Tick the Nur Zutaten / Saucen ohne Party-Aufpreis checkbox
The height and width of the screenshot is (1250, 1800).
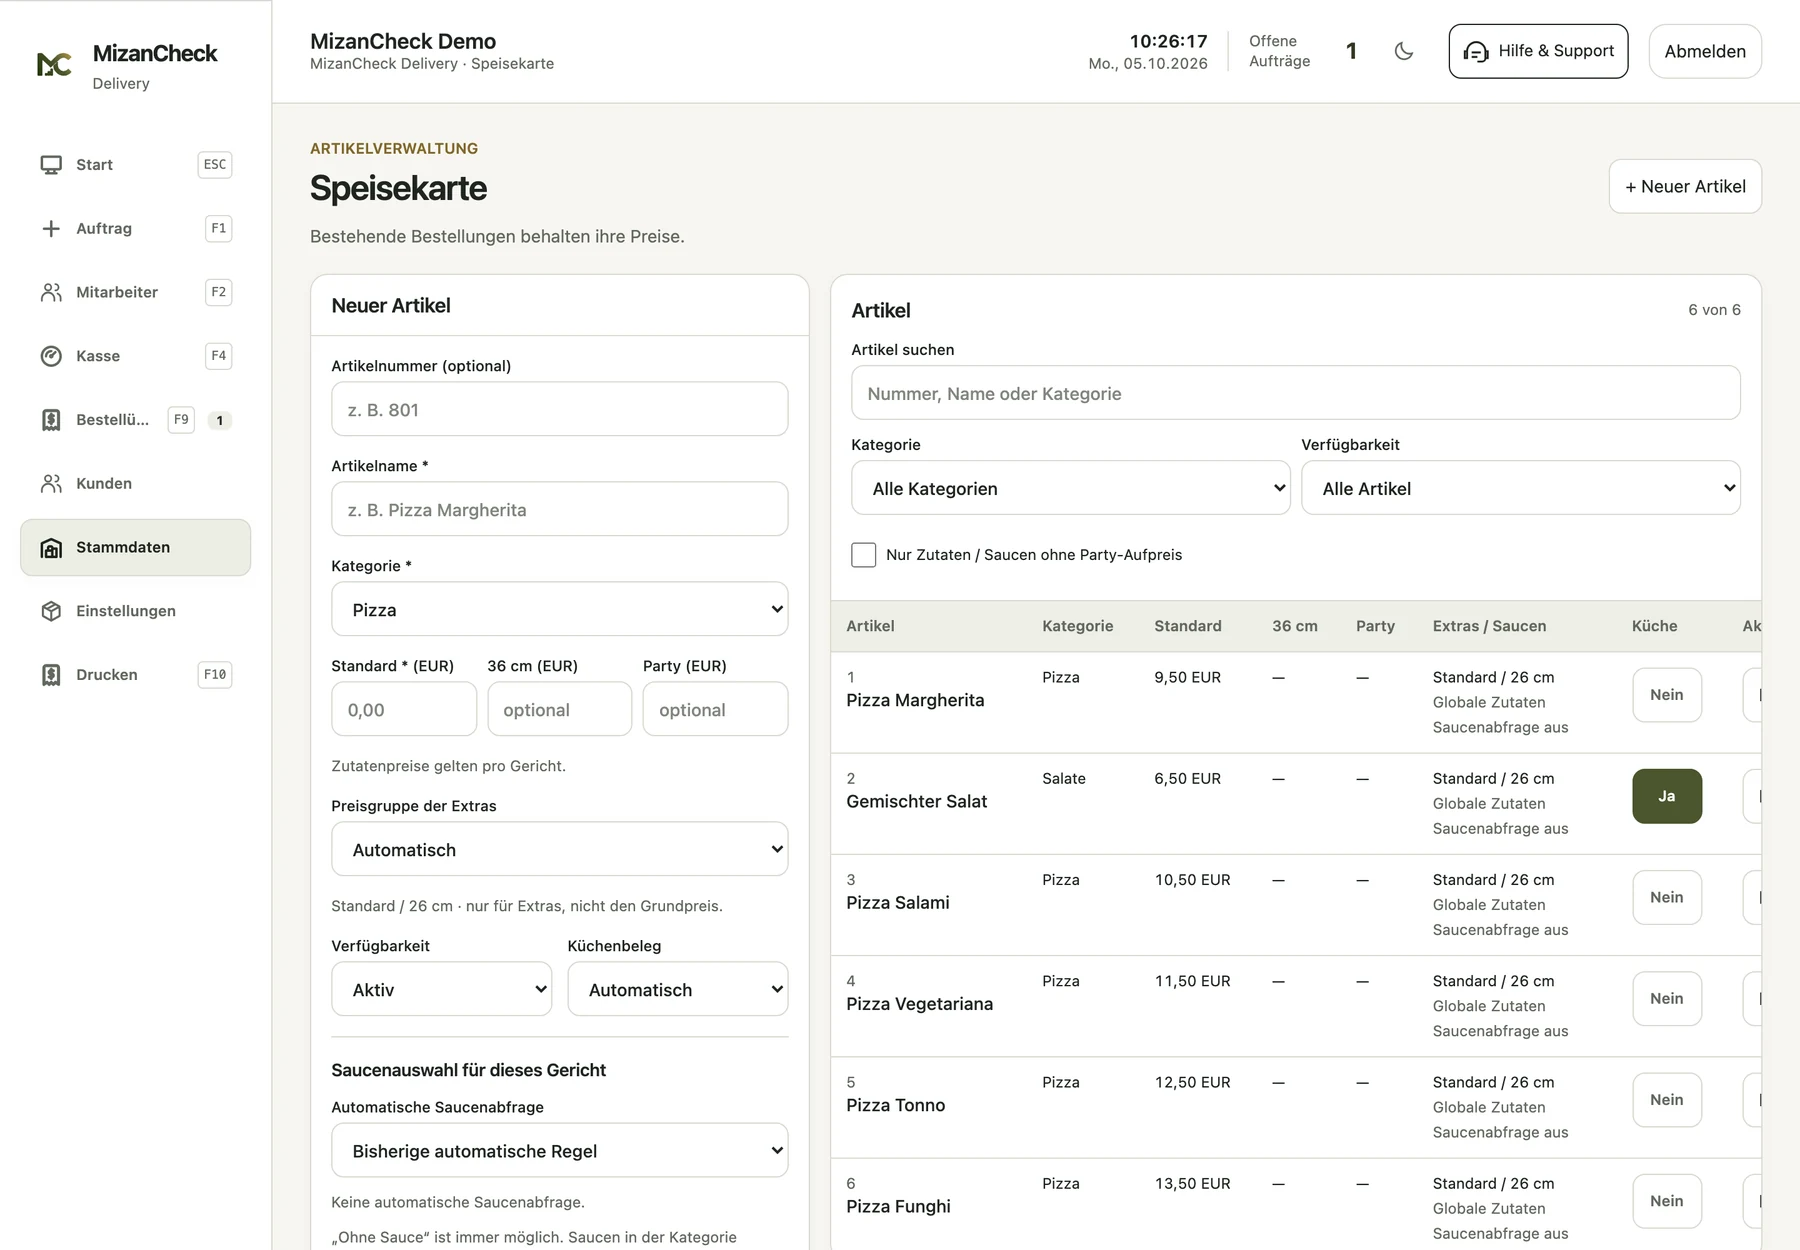coord(864,555)
